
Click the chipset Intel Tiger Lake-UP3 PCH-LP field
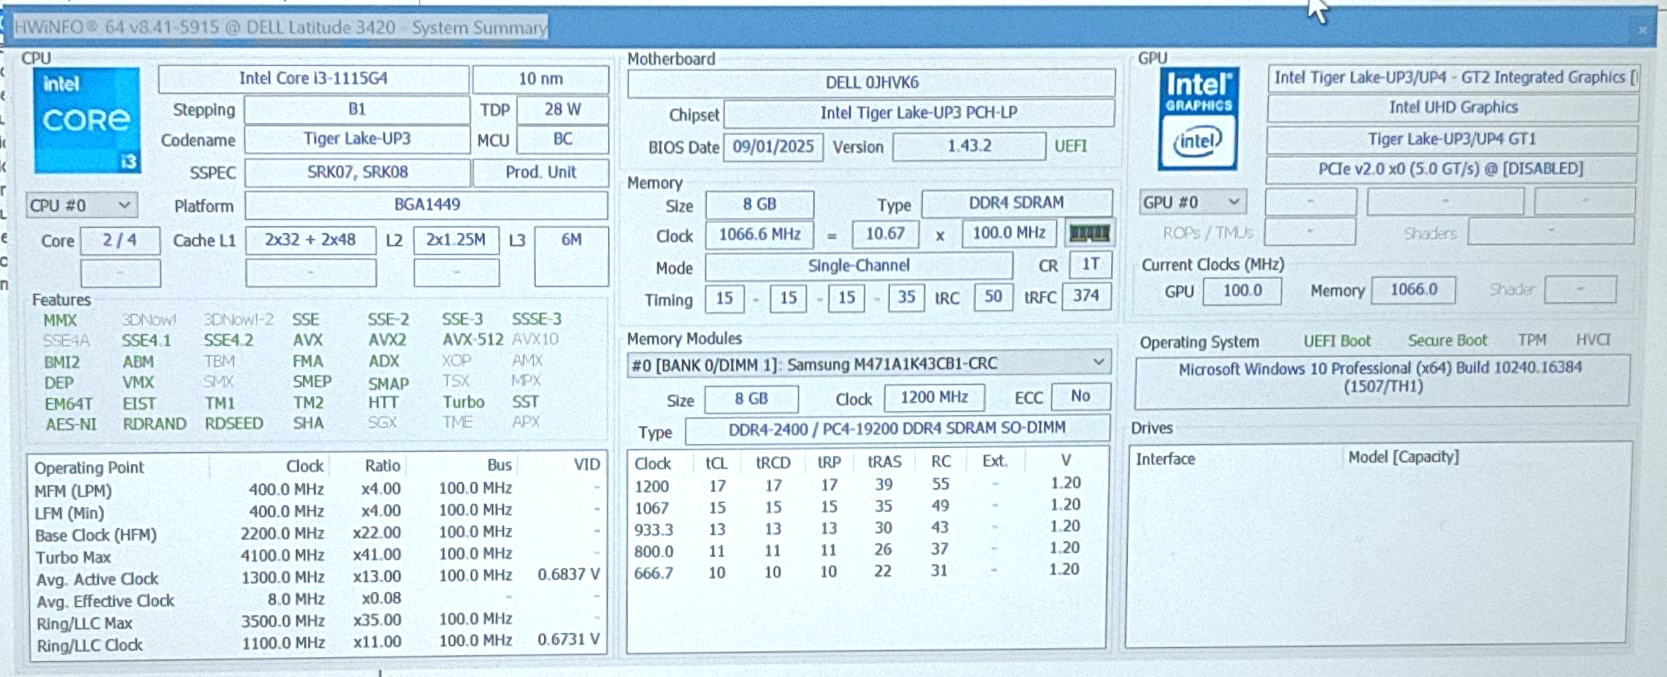point(919,113)
